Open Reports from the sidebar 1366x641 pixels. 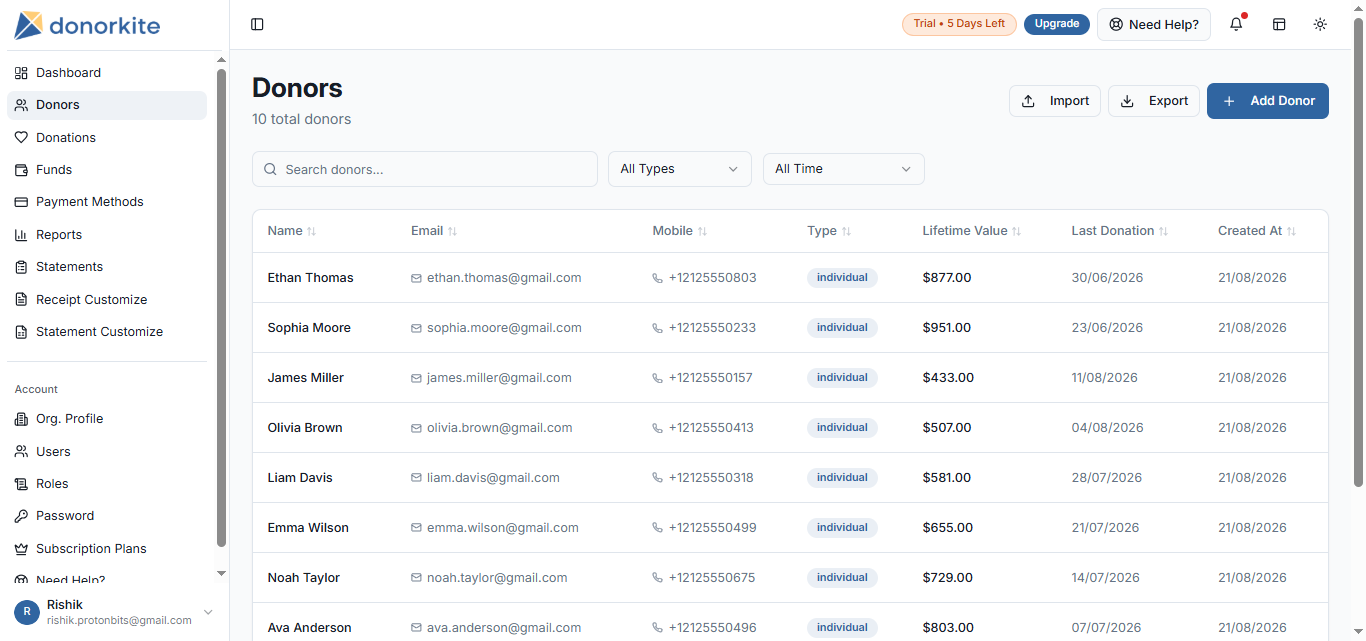pyautogui.click(x=107, y=235)
